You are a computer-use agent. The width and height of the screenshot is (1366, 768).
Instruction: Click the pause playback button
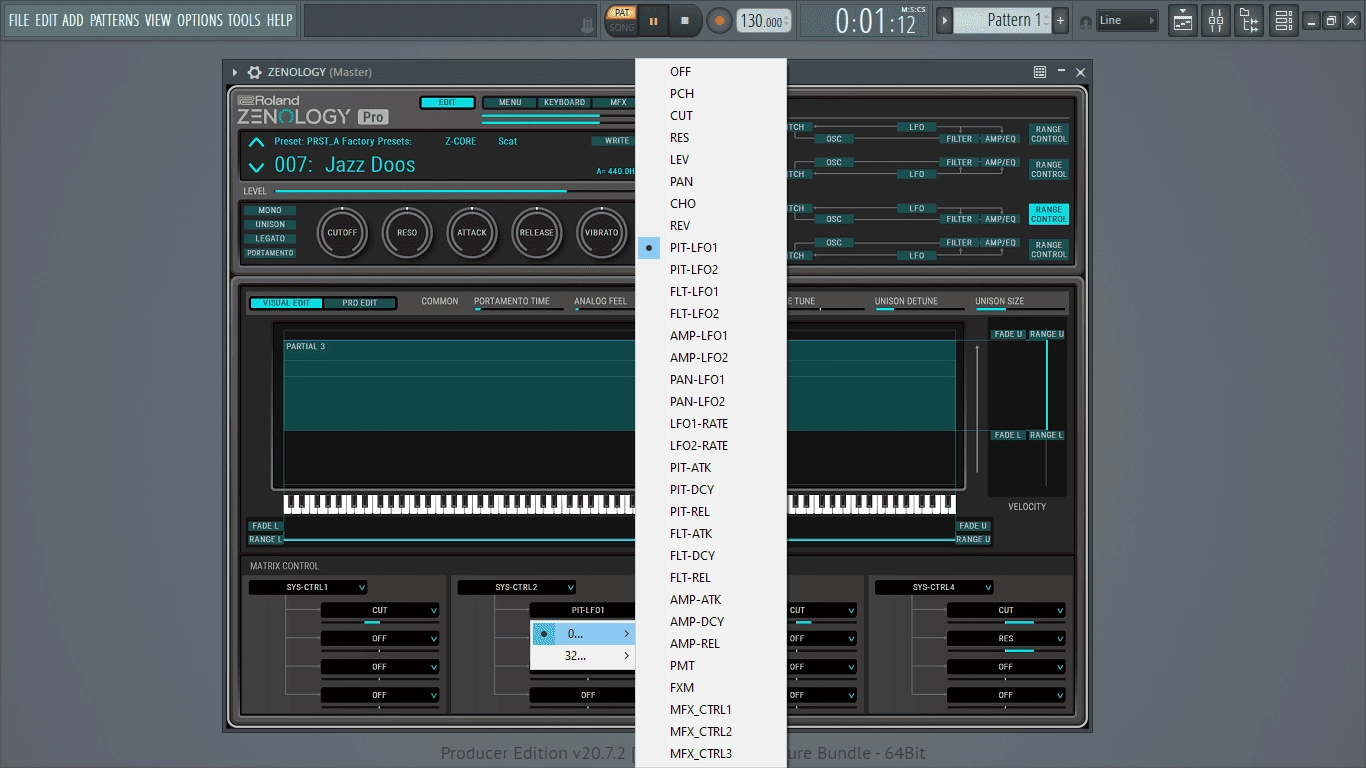pyautogui.click(x=654, y=20)
